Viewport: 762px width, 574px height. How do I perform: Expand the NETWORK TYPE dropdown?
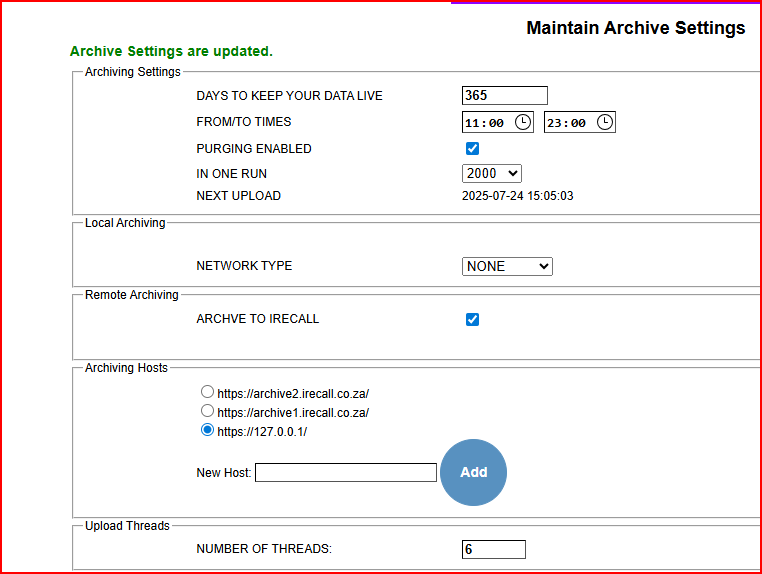507,266
